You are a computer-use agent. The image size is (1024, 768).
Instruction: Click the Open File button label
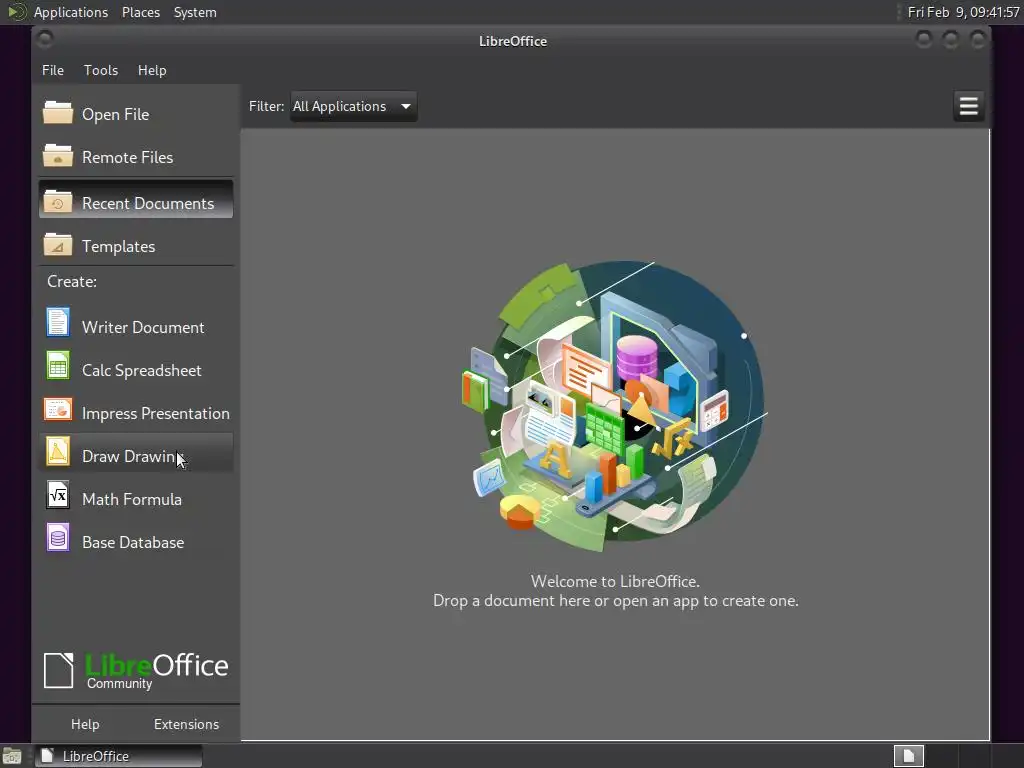(x=116, y=114)
